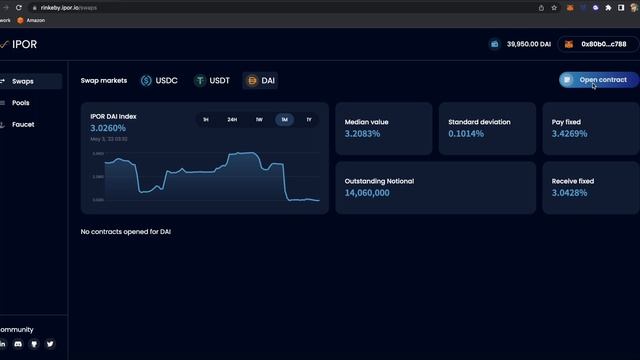Set chart range to 24H

(232, 120)
